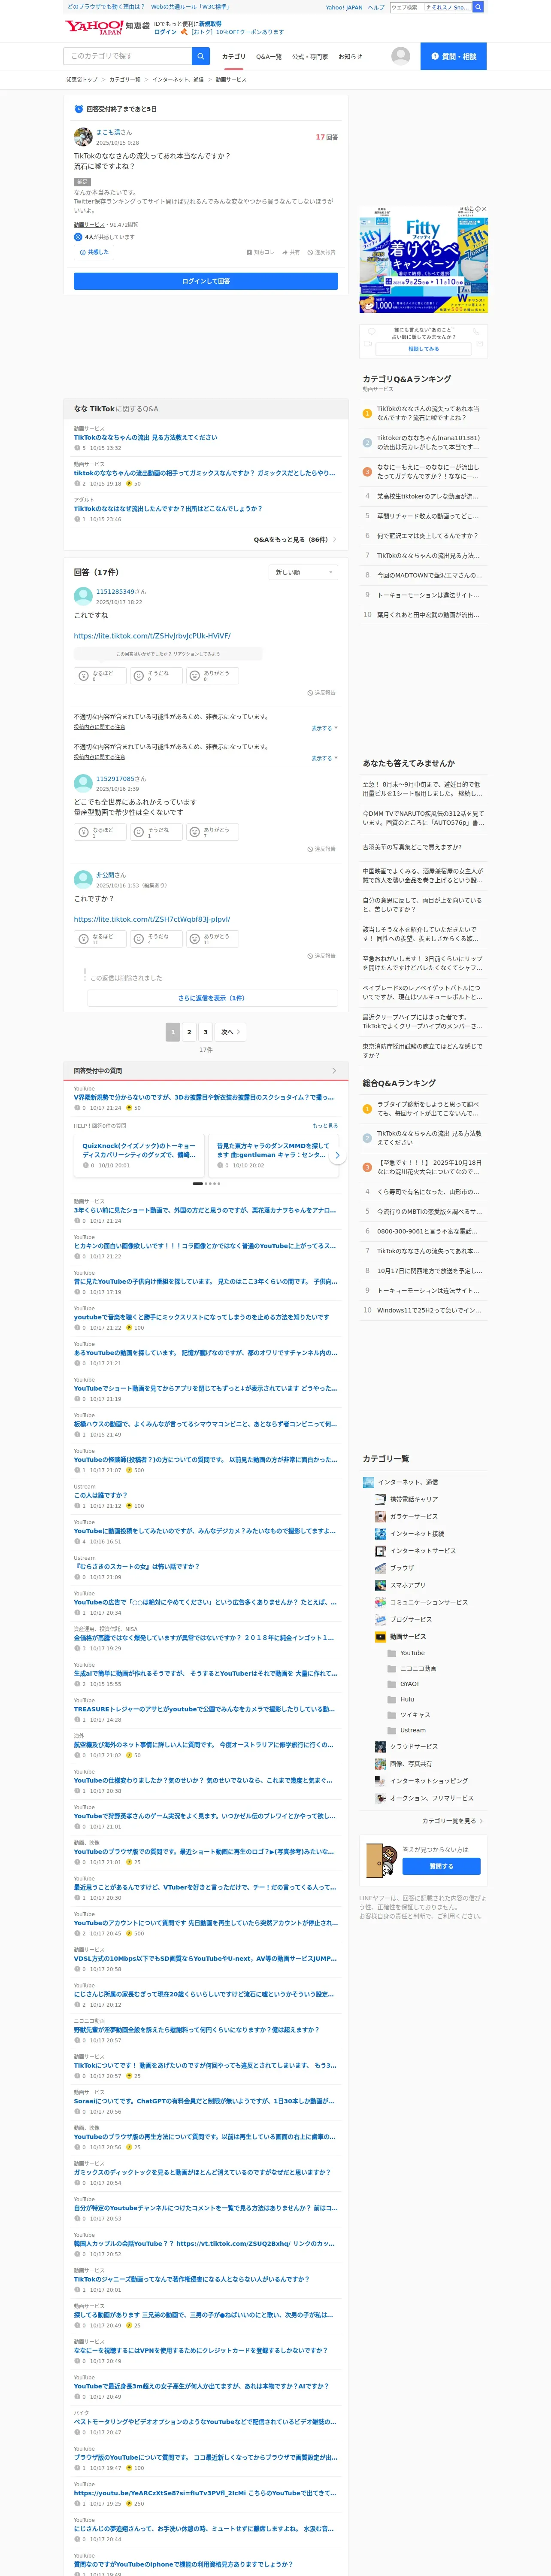Click avatar of user 1152917085
The image size is (551, 2576).
pyautogui.click(x=83, y=783)
